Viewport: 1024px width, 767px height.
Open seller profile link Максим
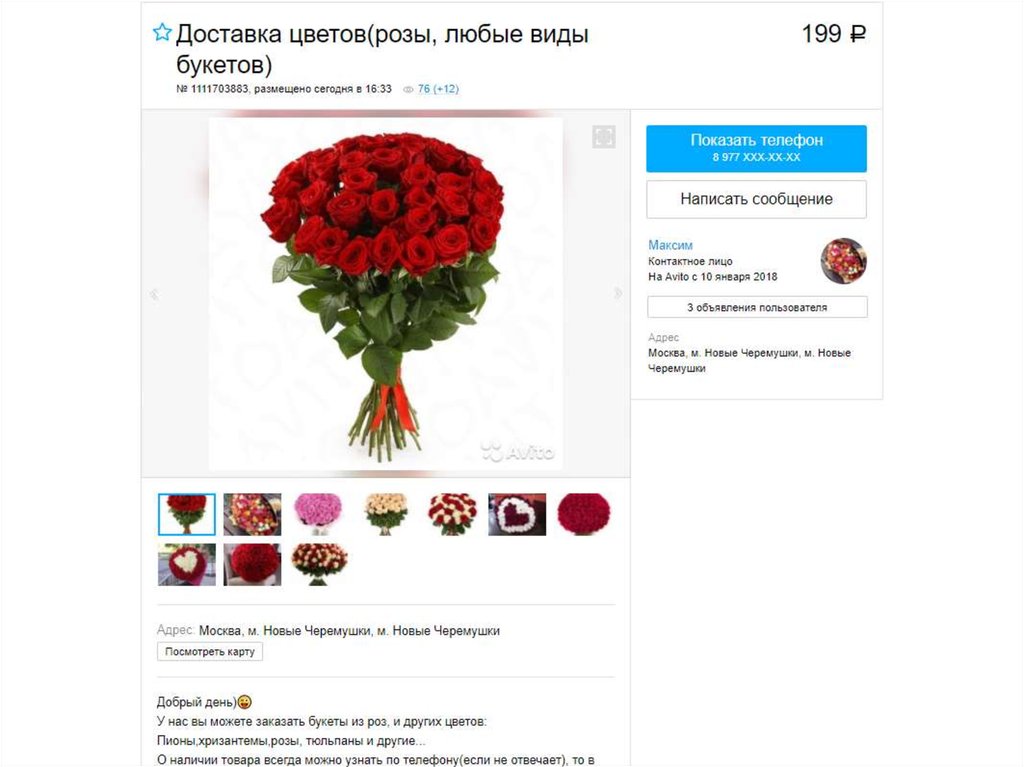pos(670,245)
